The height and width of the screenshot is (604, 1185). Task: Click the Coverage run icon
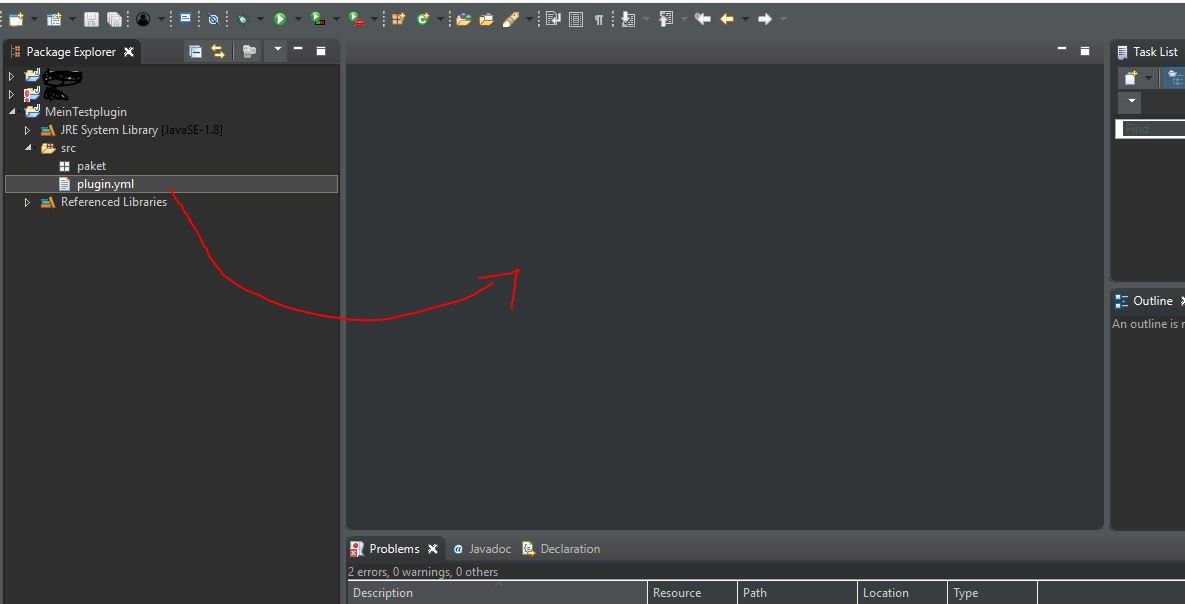pyautogui.click(x=318, y=19)
